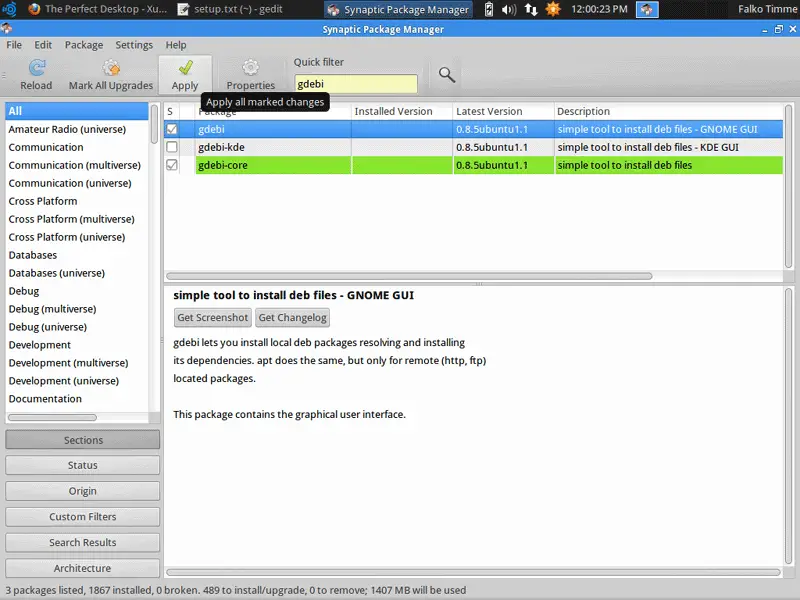Open the Xubuntu applications menu icon
The height and width of the screenshot is (600, 800).
[x=10, y=9]
